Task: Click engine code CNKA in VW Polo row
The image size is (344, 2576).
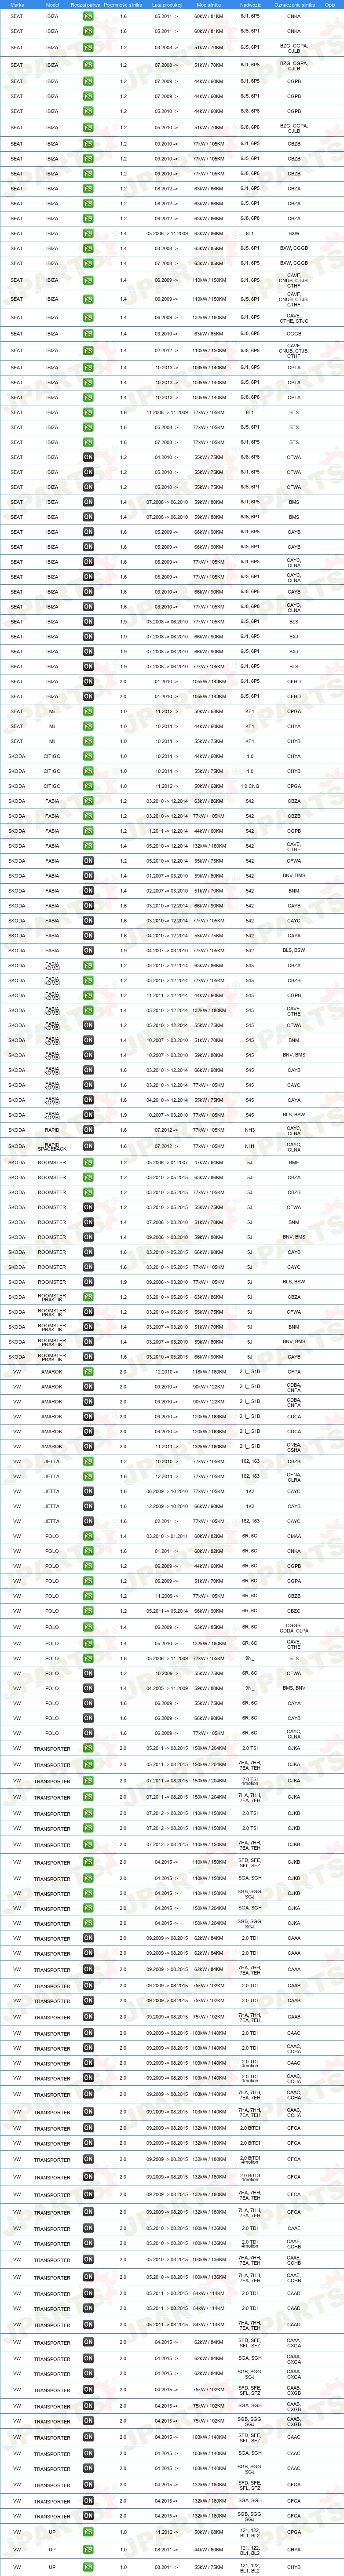Action: point(294,1551)
